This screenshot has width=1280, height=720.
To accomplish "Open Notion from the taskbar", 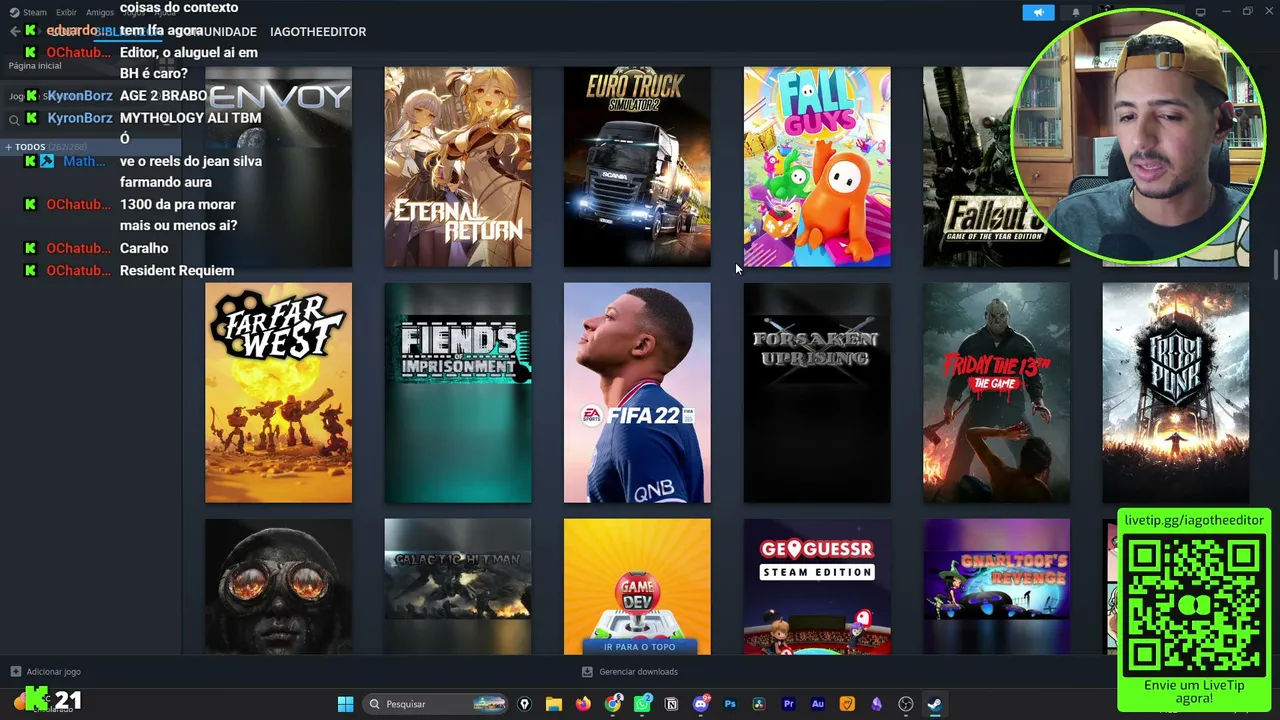I will point(671,704).
